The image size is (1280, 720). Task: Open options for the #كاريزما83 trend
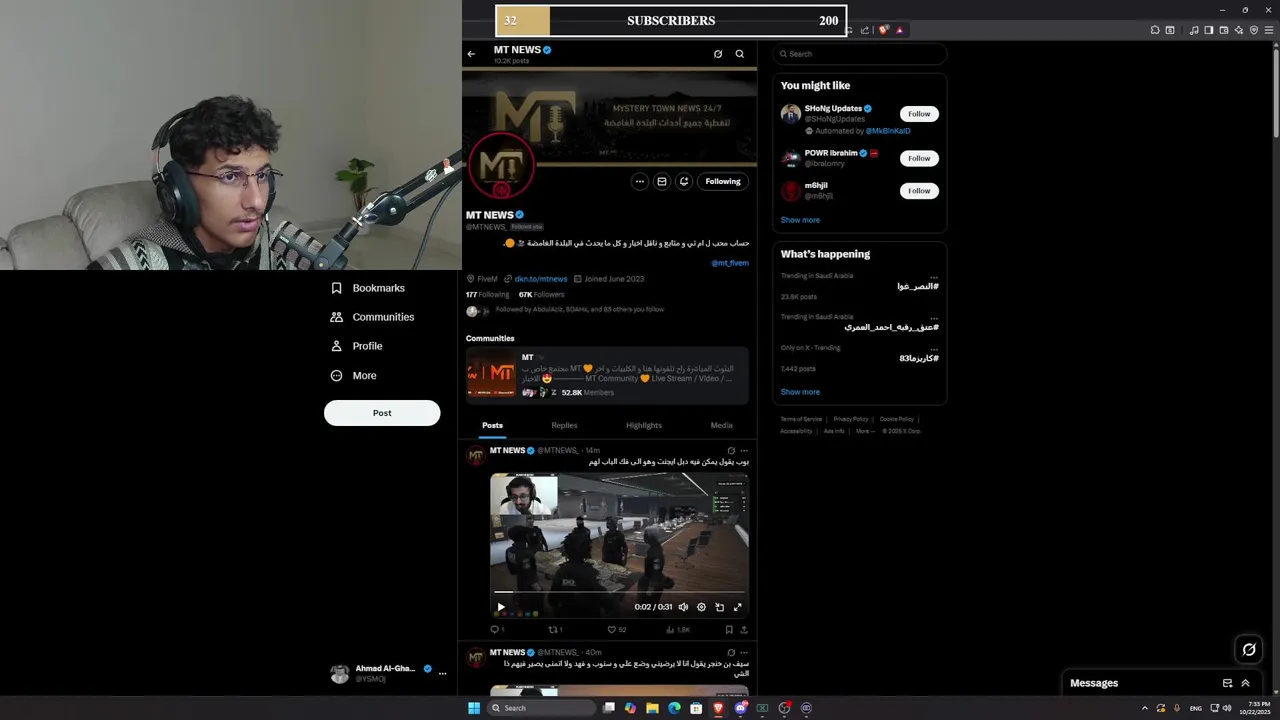(934, 349)
